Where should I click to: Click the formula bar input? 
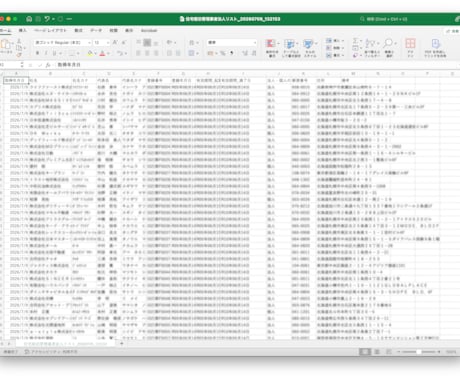(x=257, y=65)
